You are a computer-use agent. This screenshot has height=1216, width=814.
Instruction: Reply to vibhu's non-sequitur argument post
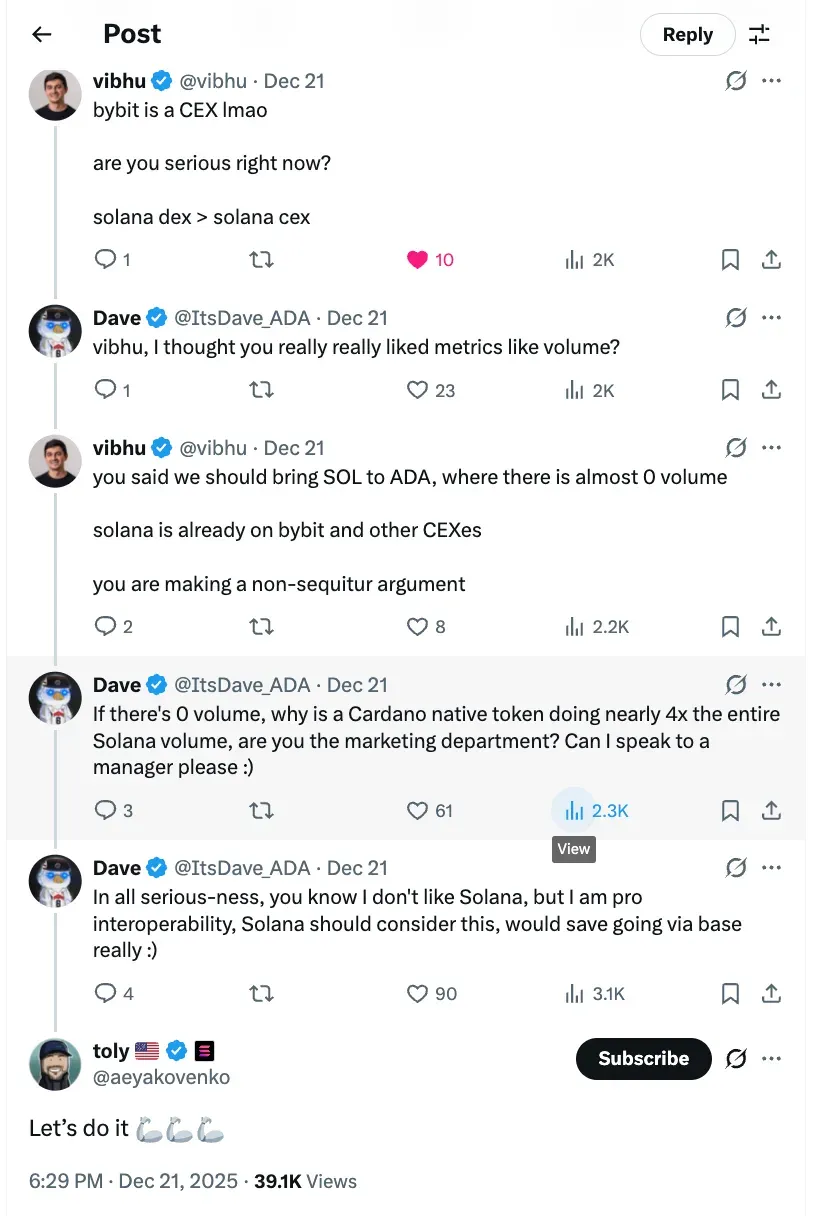point(106,627)
